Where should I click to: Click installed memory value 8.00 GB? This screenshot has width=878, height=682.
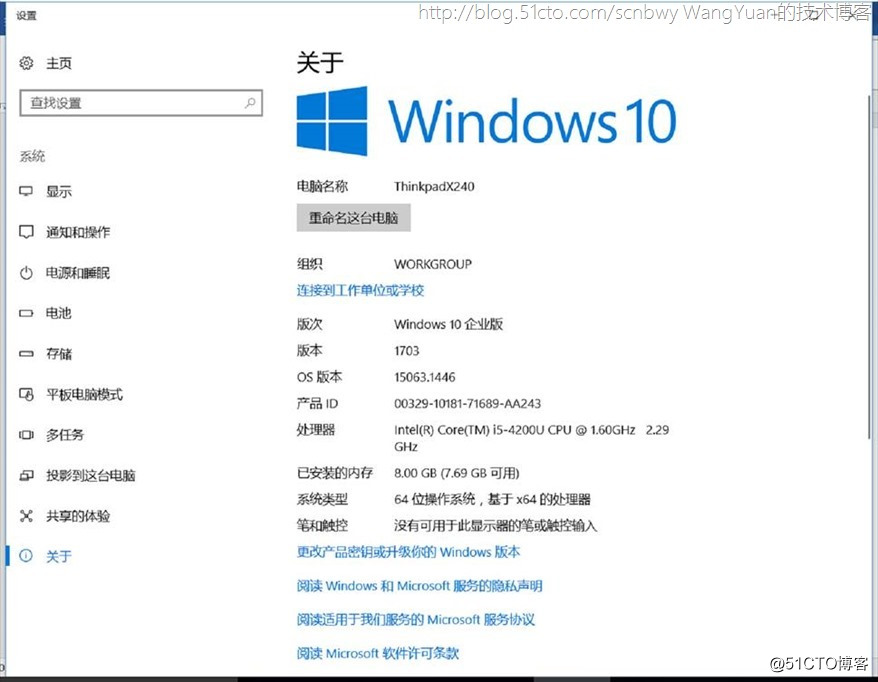(x=456, y=473)
